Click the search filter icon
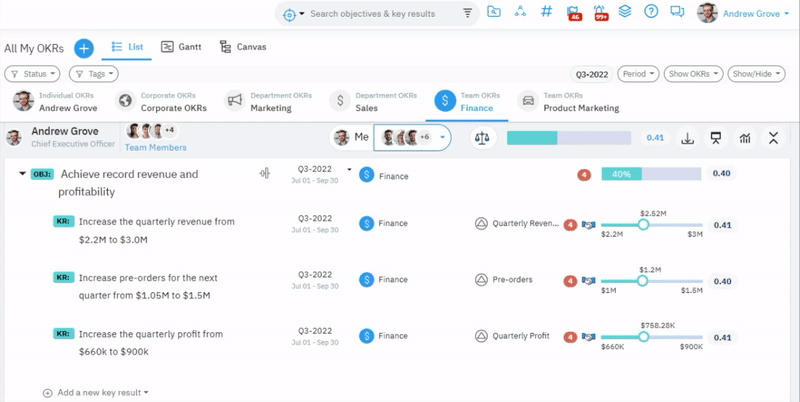The height and width of the screenshot is (402, 800). (468, 14)
